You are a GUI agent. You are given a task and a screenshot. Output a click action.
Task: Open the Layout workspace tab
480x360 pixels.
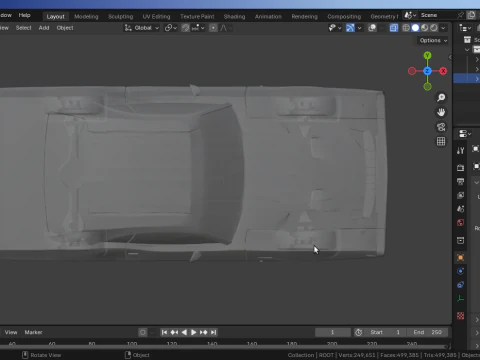[55, 16]
